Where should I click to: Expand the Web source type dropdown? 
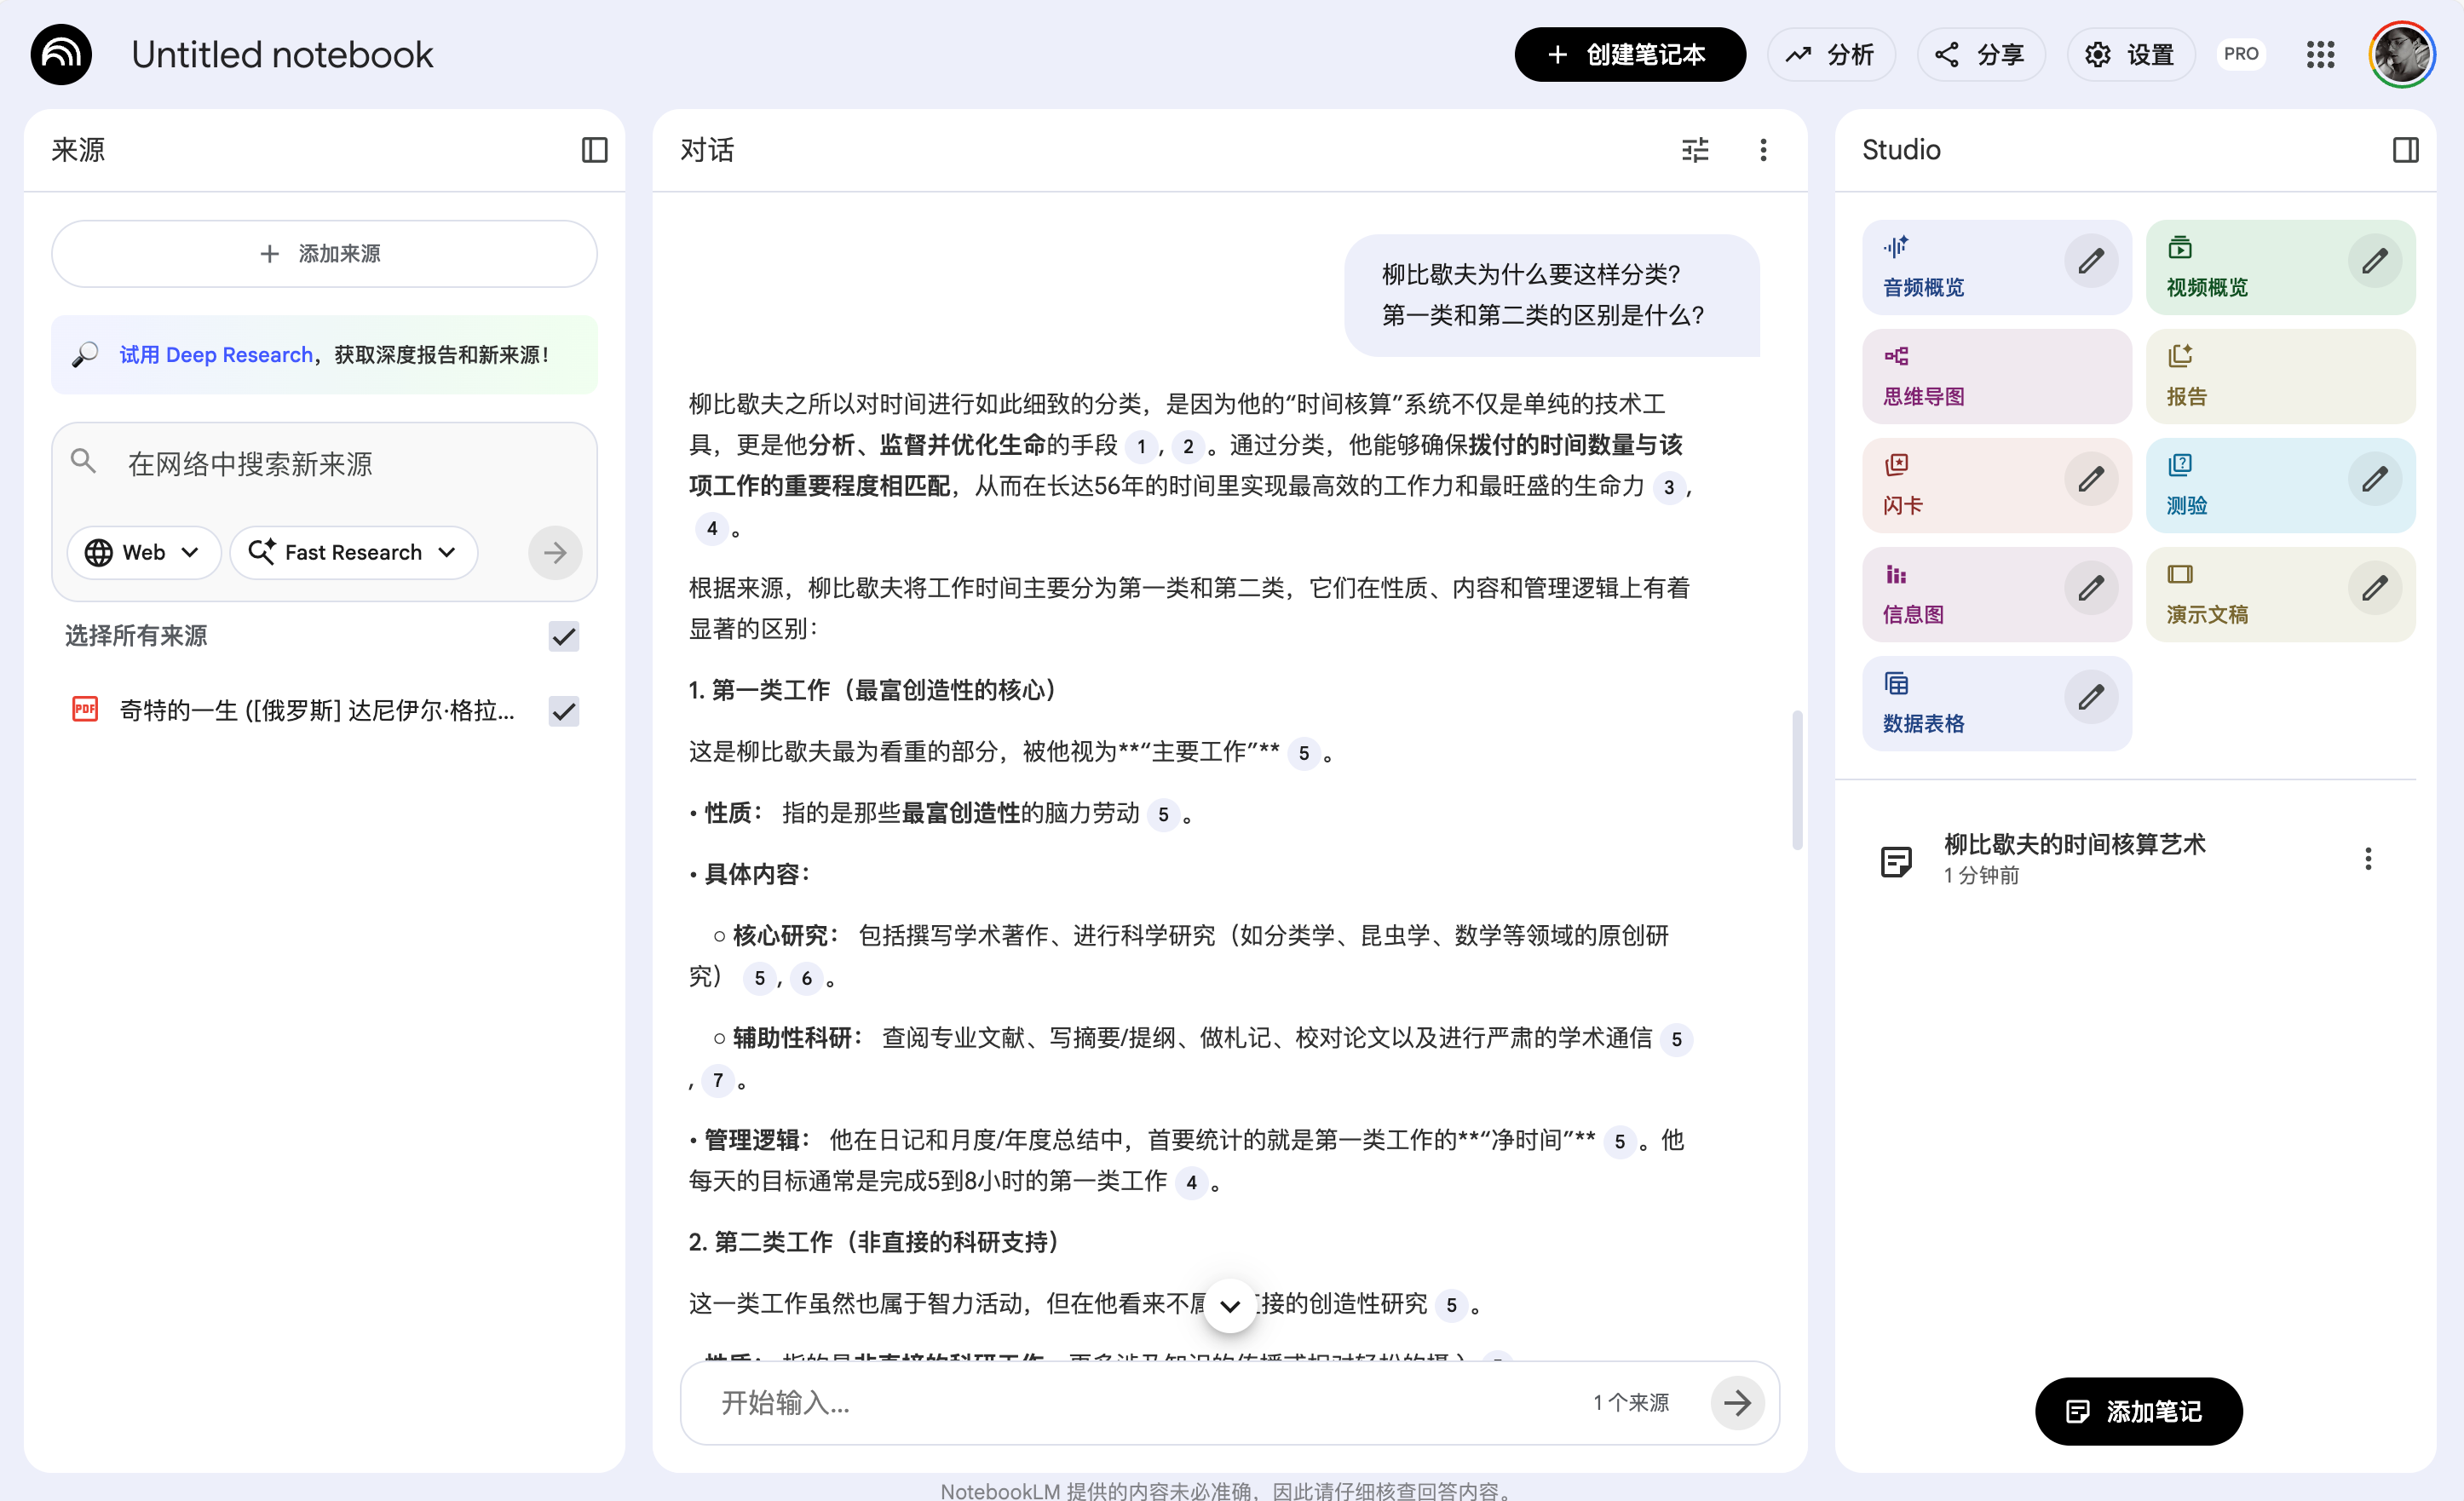pos(143,553)
